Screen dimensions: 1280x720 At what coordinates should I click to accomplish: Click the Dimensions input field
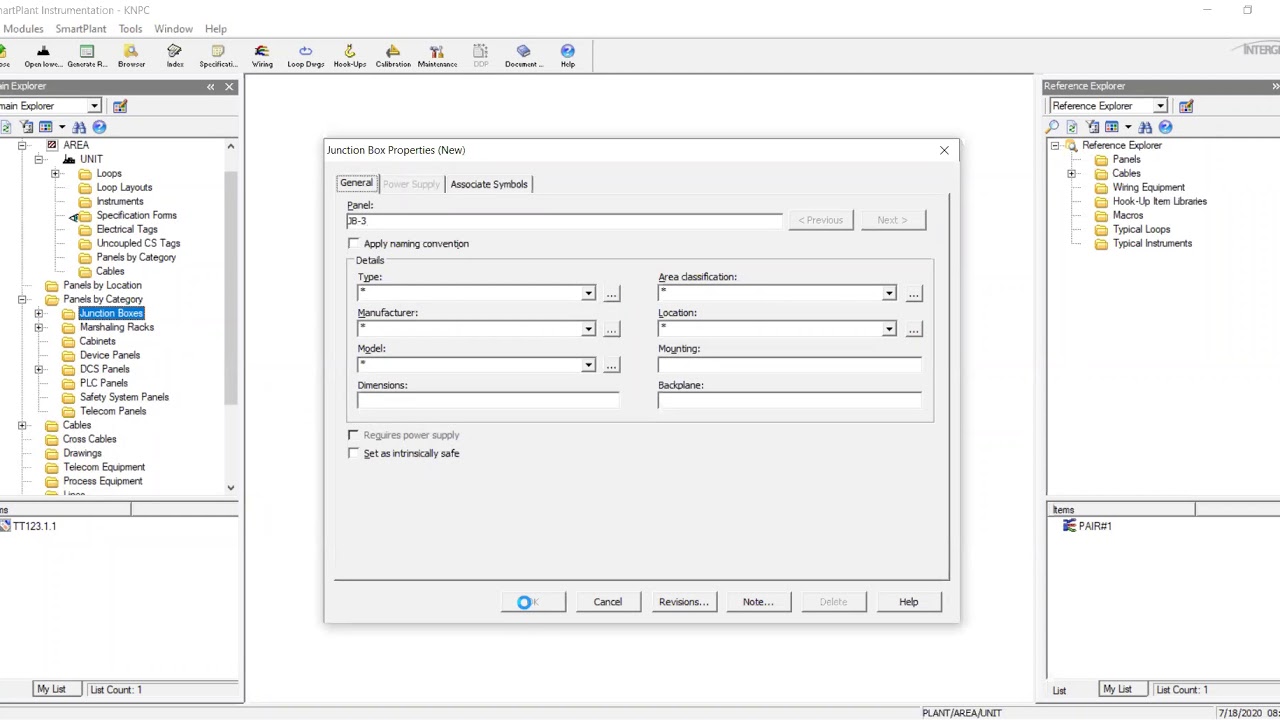point(488,401)
